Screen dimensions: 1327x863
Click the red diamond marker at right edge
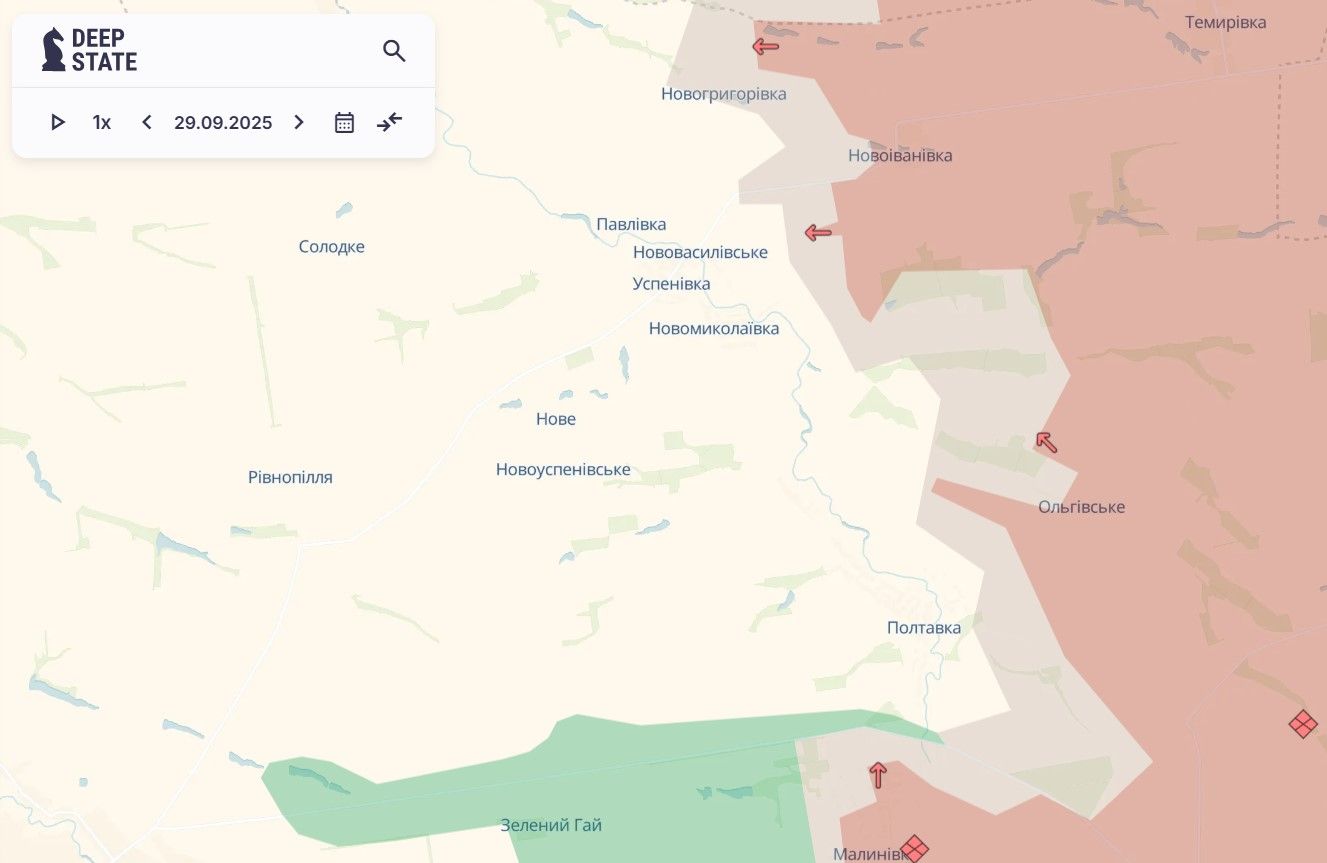point(1302,724)
